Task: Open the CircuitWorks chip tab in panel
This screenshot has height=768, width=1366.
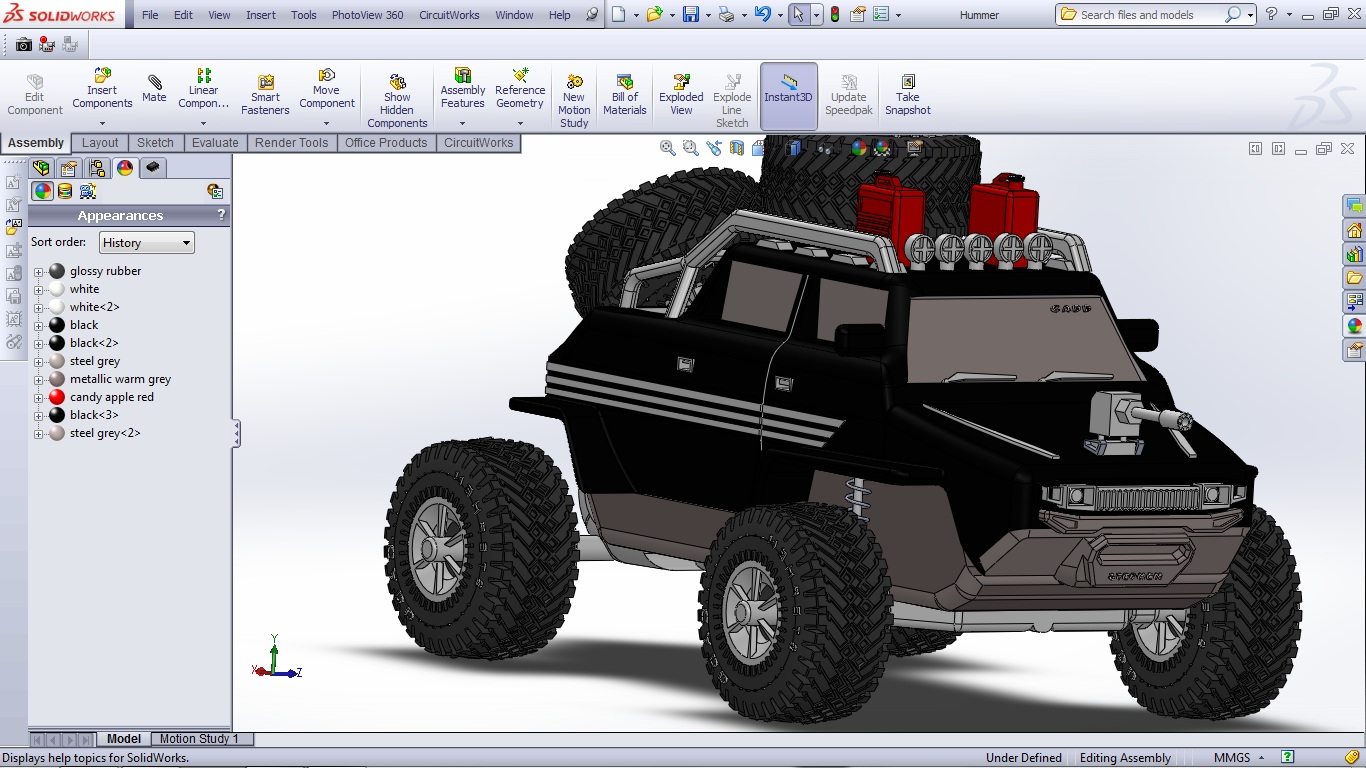Action: [x=153, y=168]
